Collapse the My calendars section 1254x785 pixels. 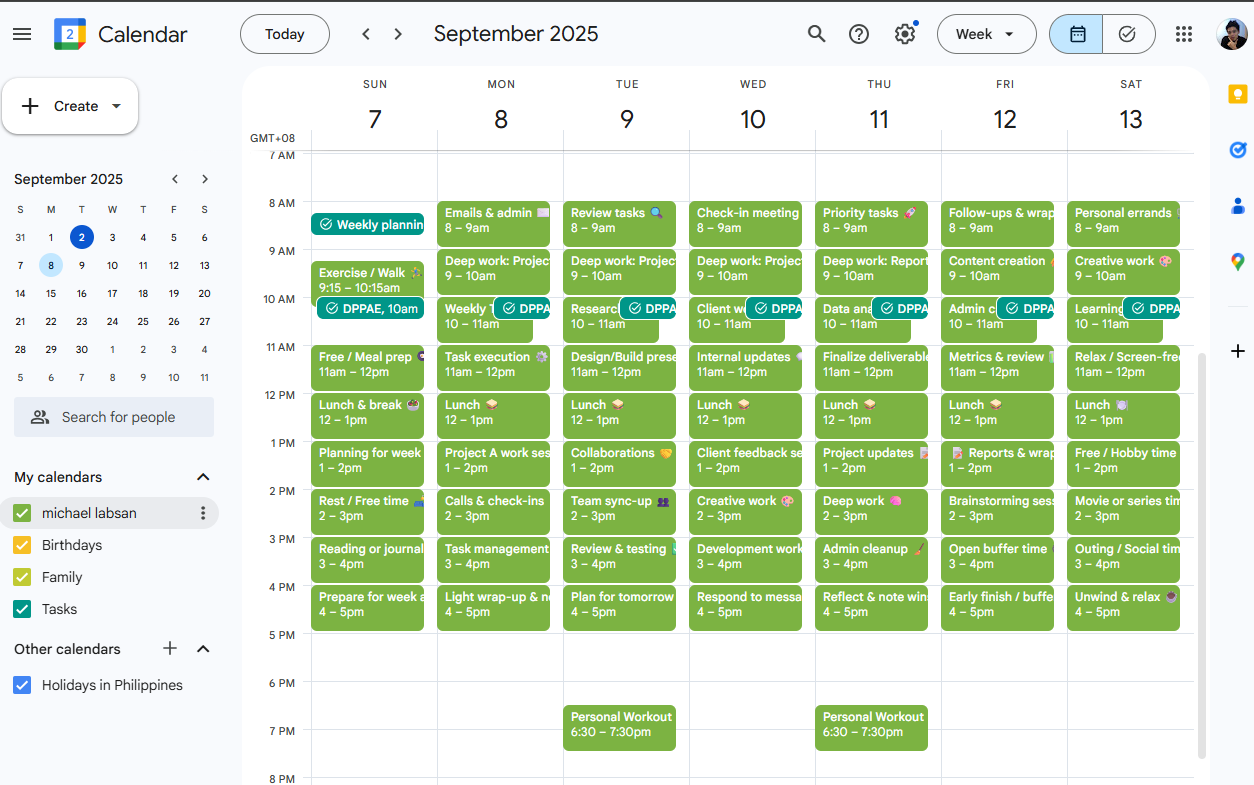click(203, 477)
